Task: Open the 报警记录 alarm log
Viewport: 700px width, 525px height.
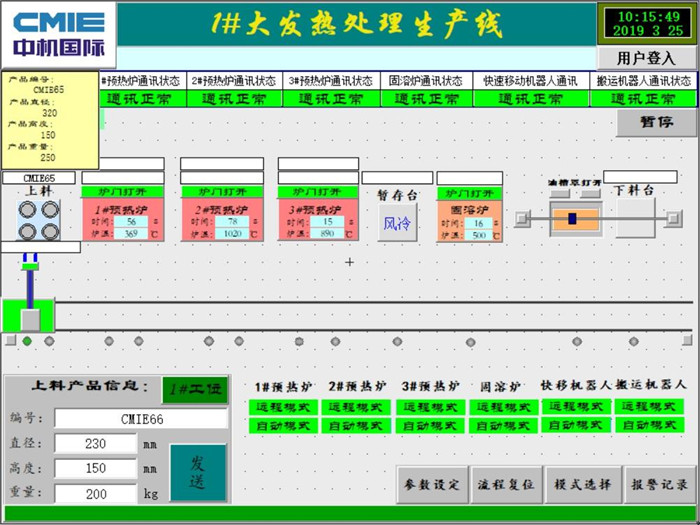Action: (x=658, y=485)
